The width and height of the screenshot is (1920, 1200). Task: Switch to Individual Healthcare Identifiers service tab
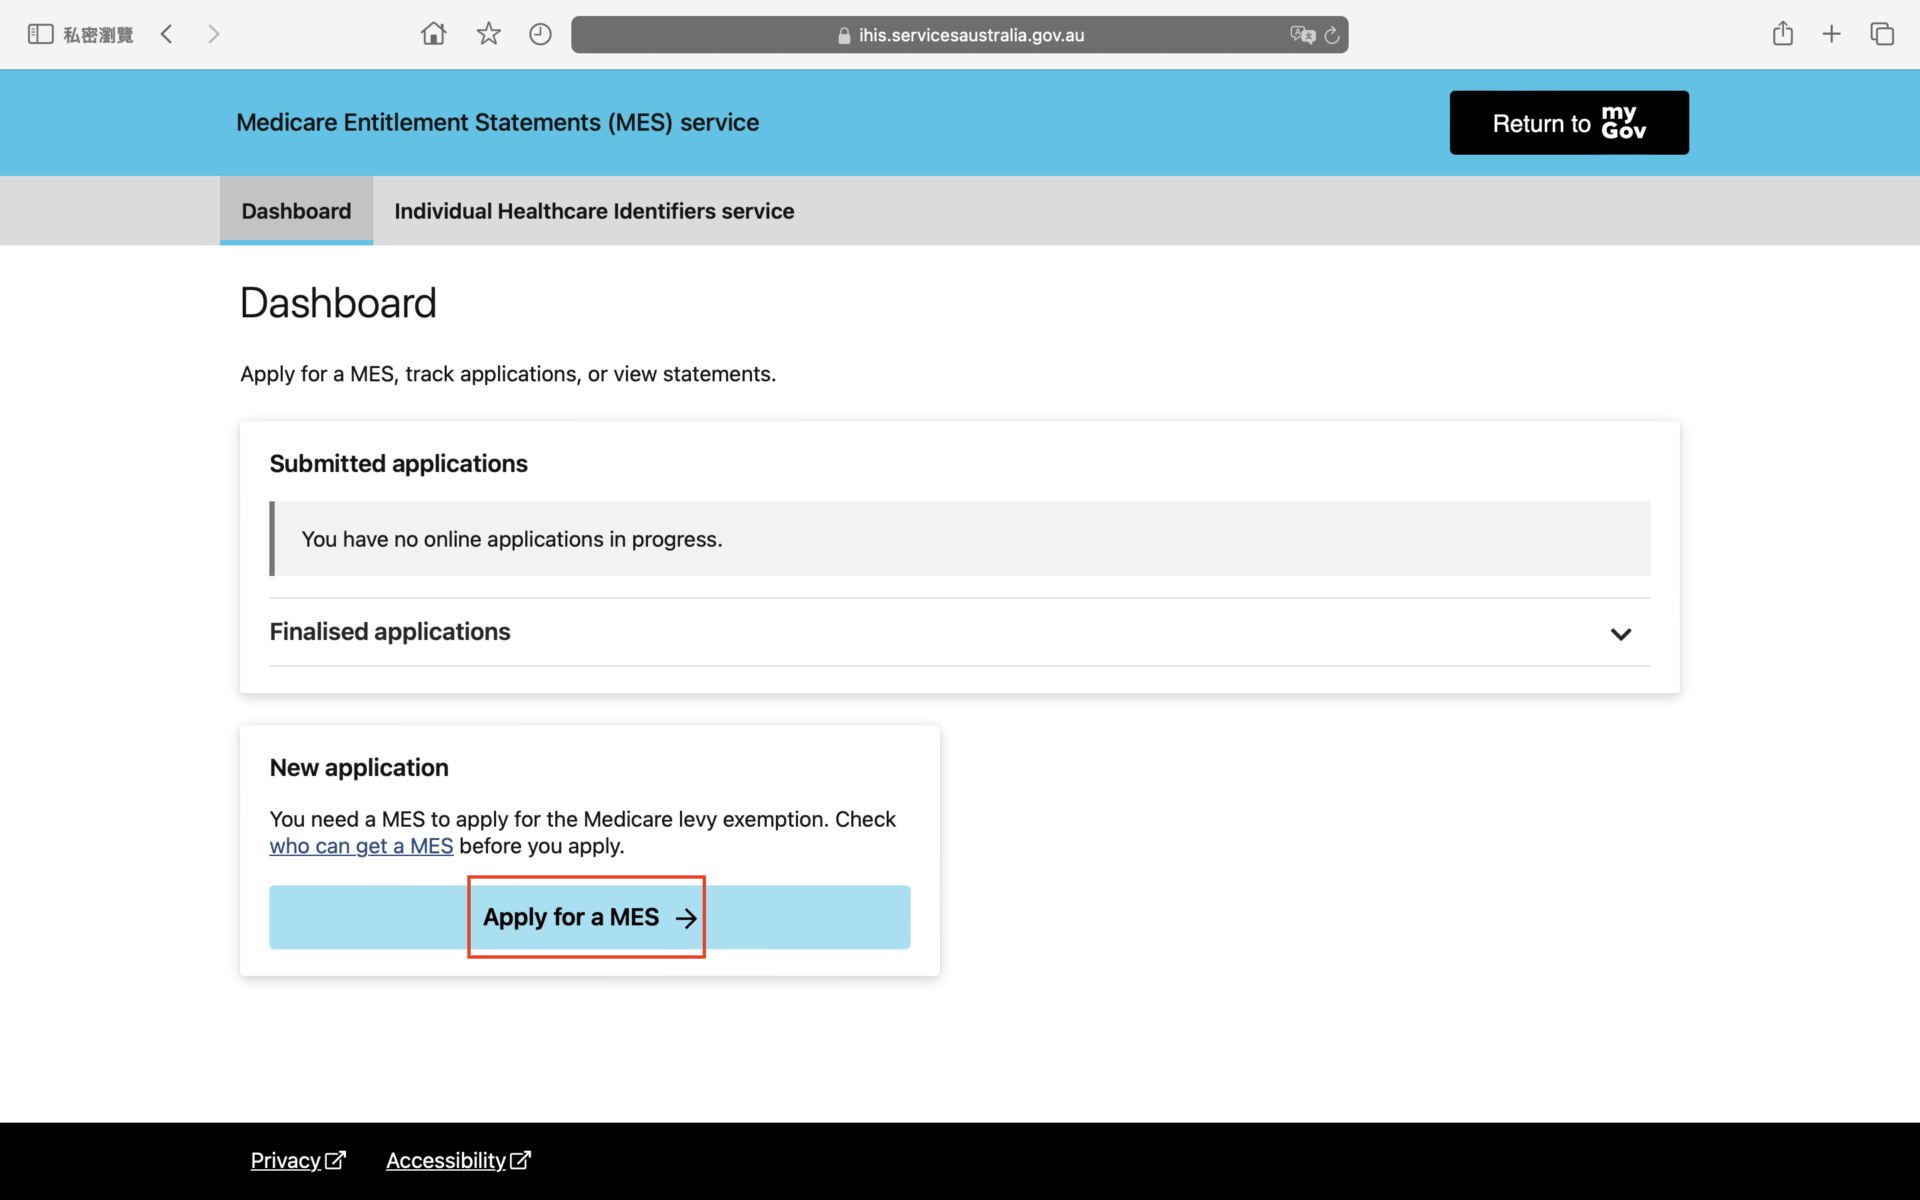[x=593, y=211]
